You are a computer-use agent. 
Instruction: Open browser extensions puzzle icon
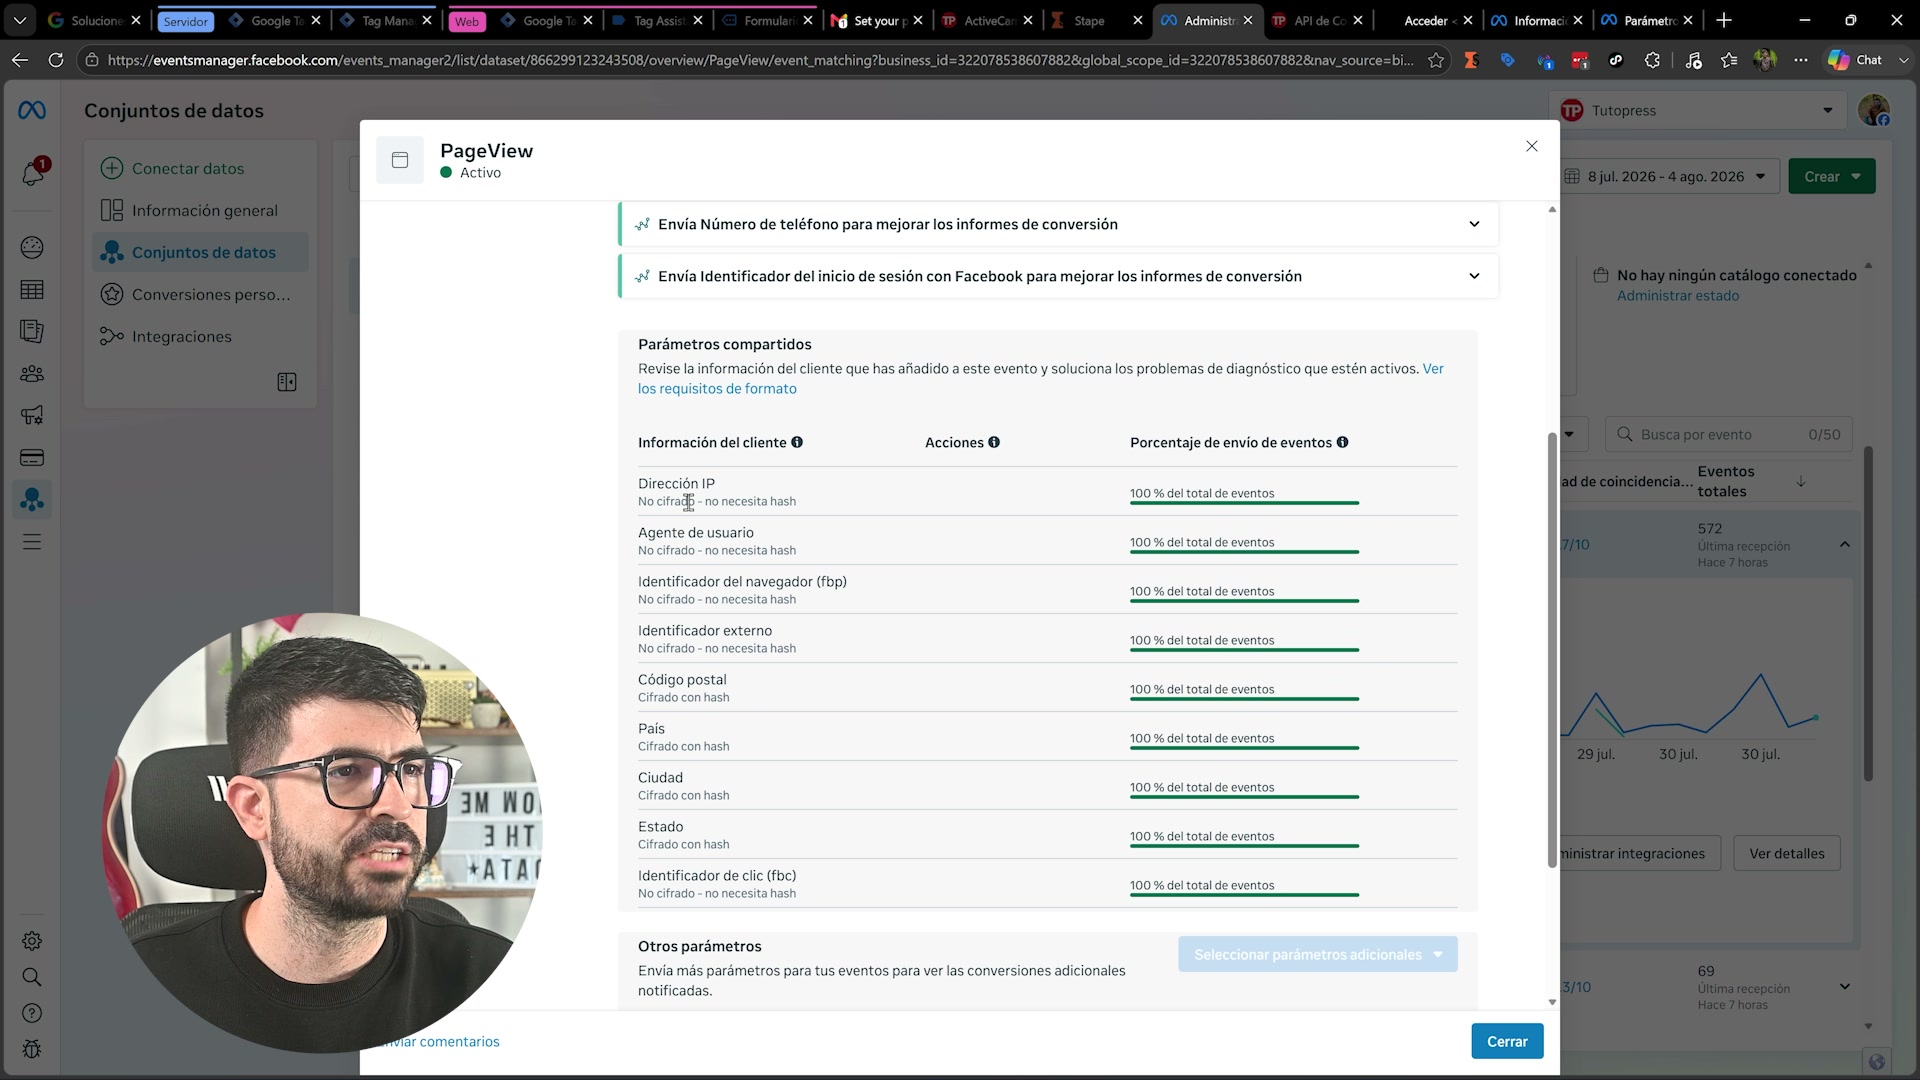pos(1652,60)
